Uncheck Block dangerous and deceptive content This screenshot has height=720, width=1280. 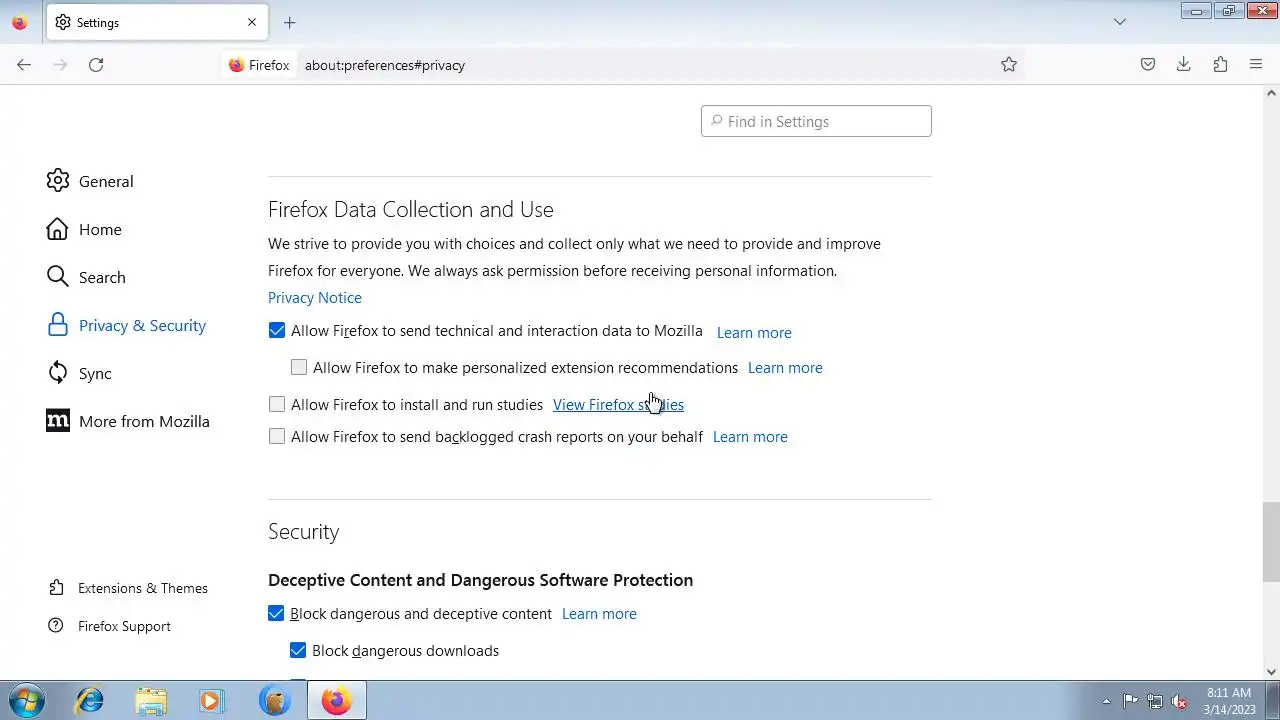tap(276, 613)
